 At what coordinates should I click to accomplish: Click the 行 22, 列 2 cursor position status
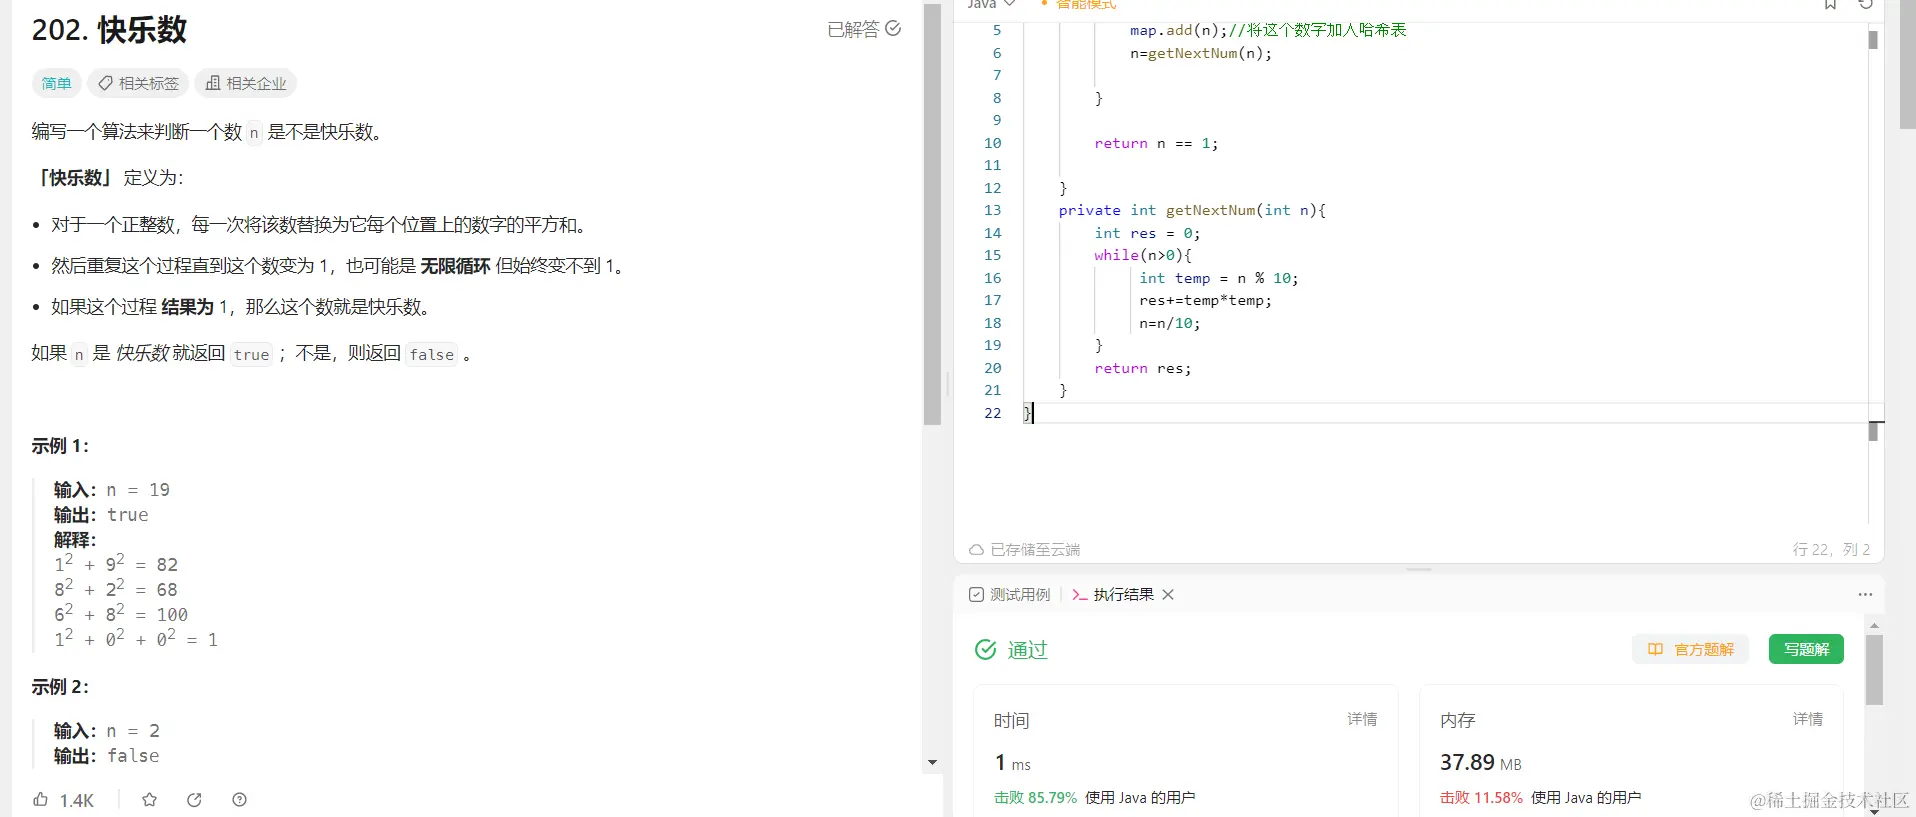pyautogui.click(x=1831, y=549)
